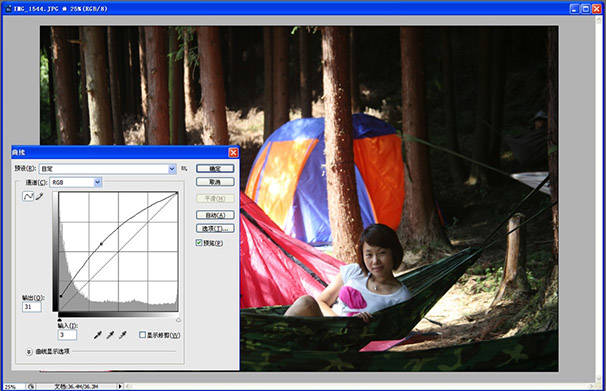Expand the Curve Display Options section
The width and height of the screenshot is (606, 391).
coord(29,352)
